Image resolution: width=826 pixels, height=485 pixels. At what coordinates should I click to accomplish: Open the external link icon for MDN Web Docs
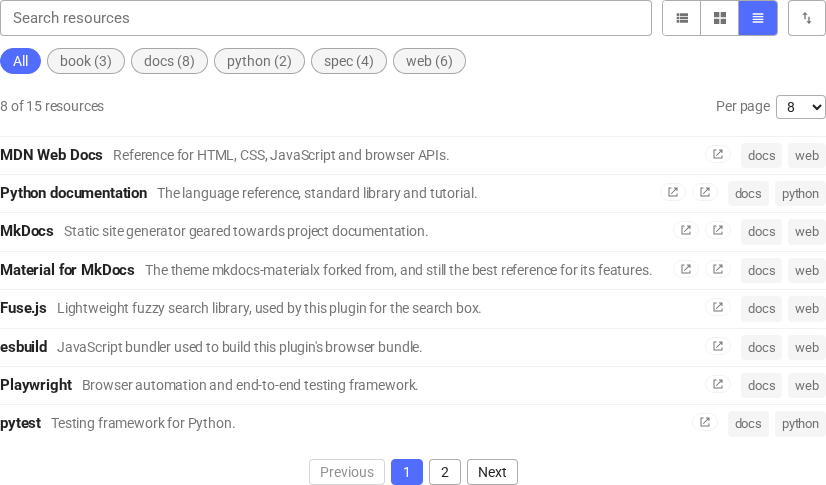pos(718,154)
